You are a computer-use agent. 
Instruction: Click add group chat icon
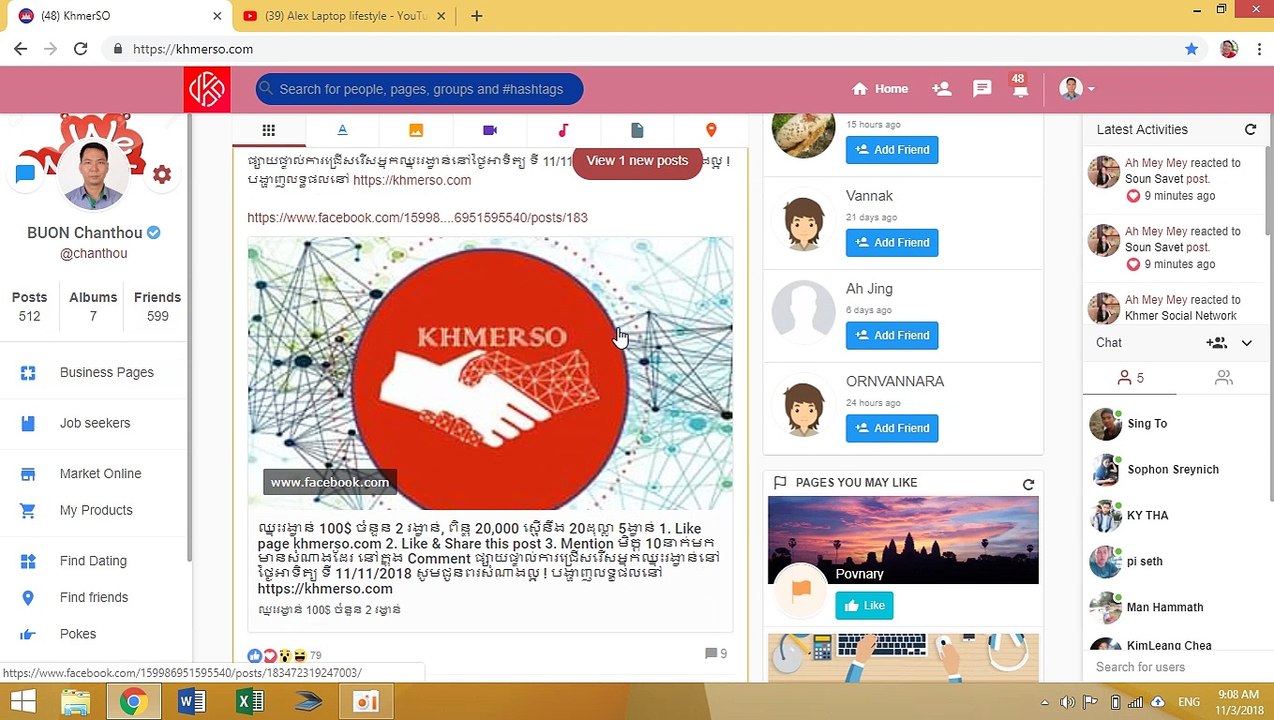[x=1216, y=343]
